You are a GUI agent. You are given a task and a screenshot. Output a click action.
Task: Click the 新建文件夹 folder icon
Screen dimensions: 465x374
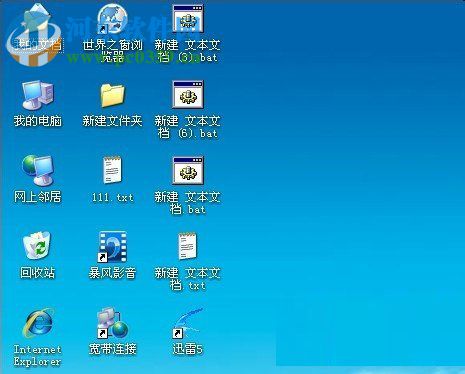point(113,95)
